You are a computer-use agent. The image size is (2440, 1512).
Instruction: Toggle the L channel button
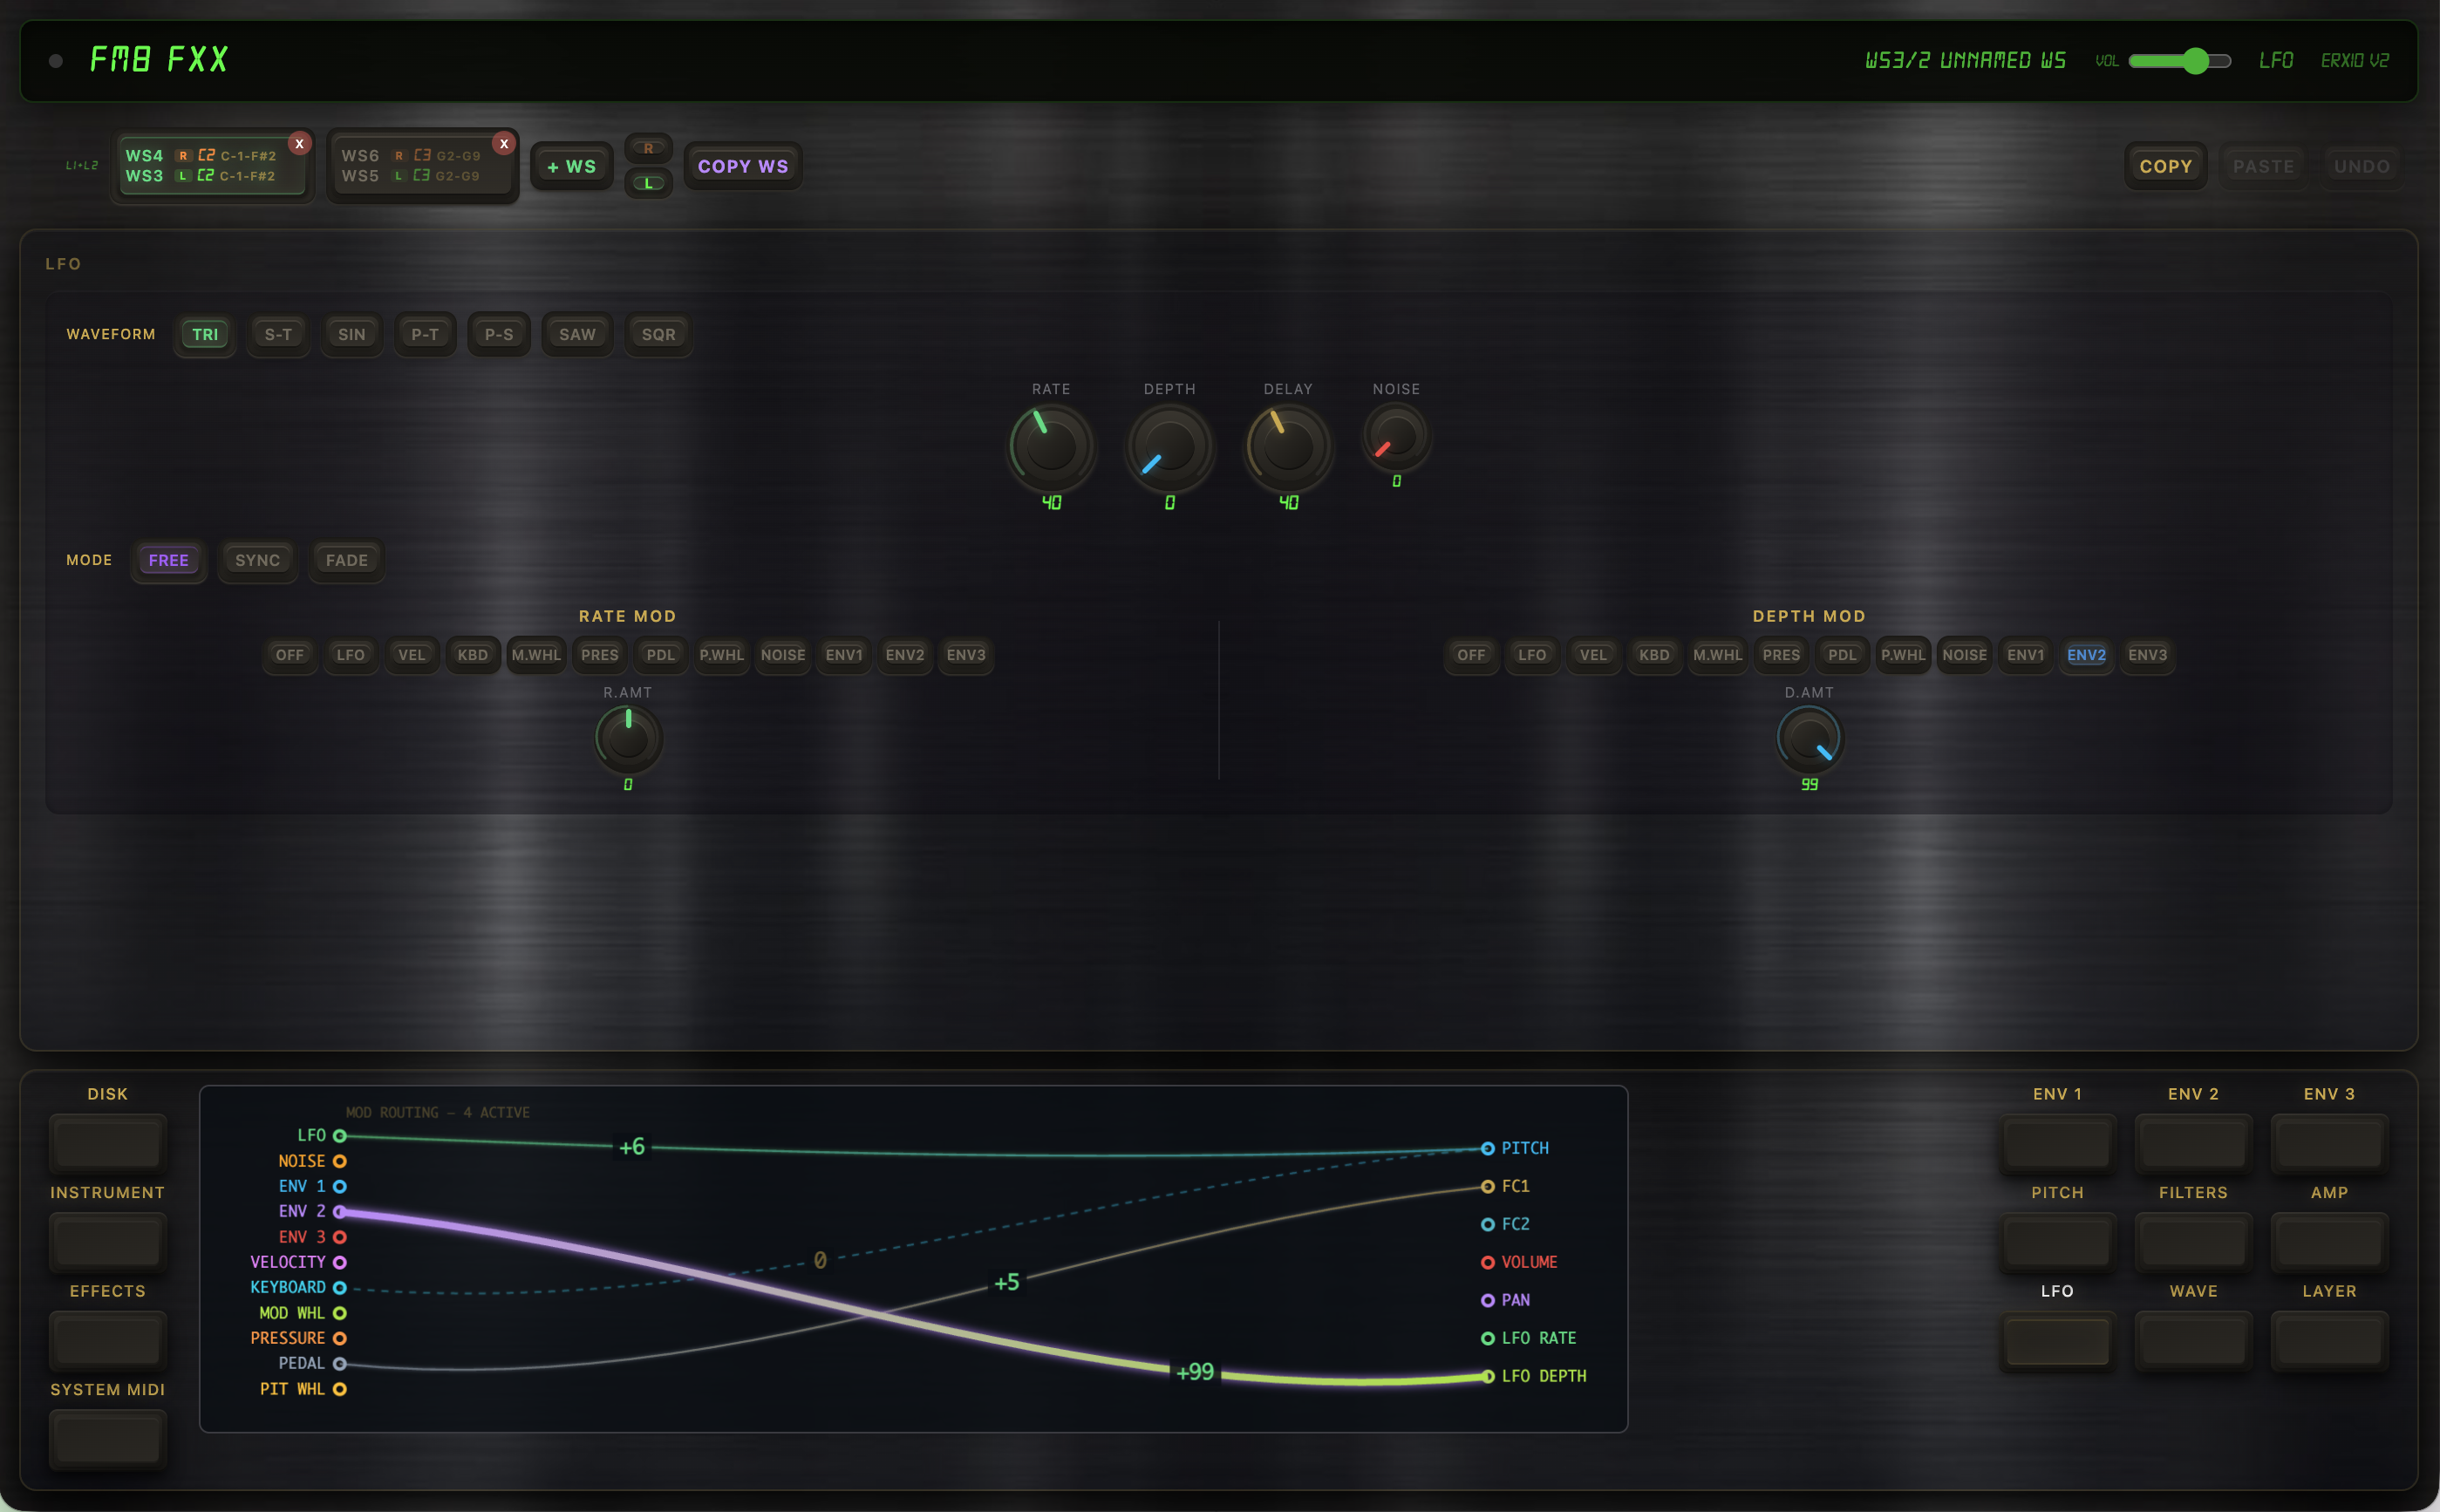tap(648, 183)
